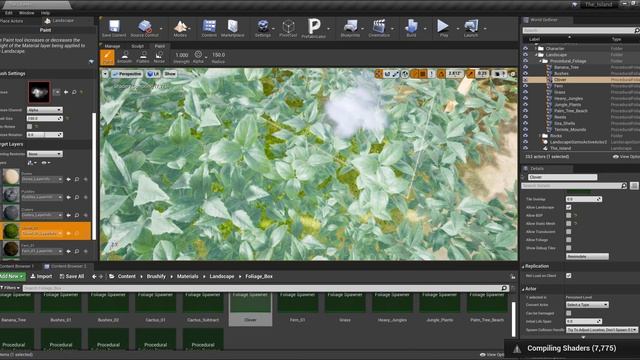Toggle the Allow Landscape checkbox
This screenshot has width=640, height=360.
[x=569, y=207]
